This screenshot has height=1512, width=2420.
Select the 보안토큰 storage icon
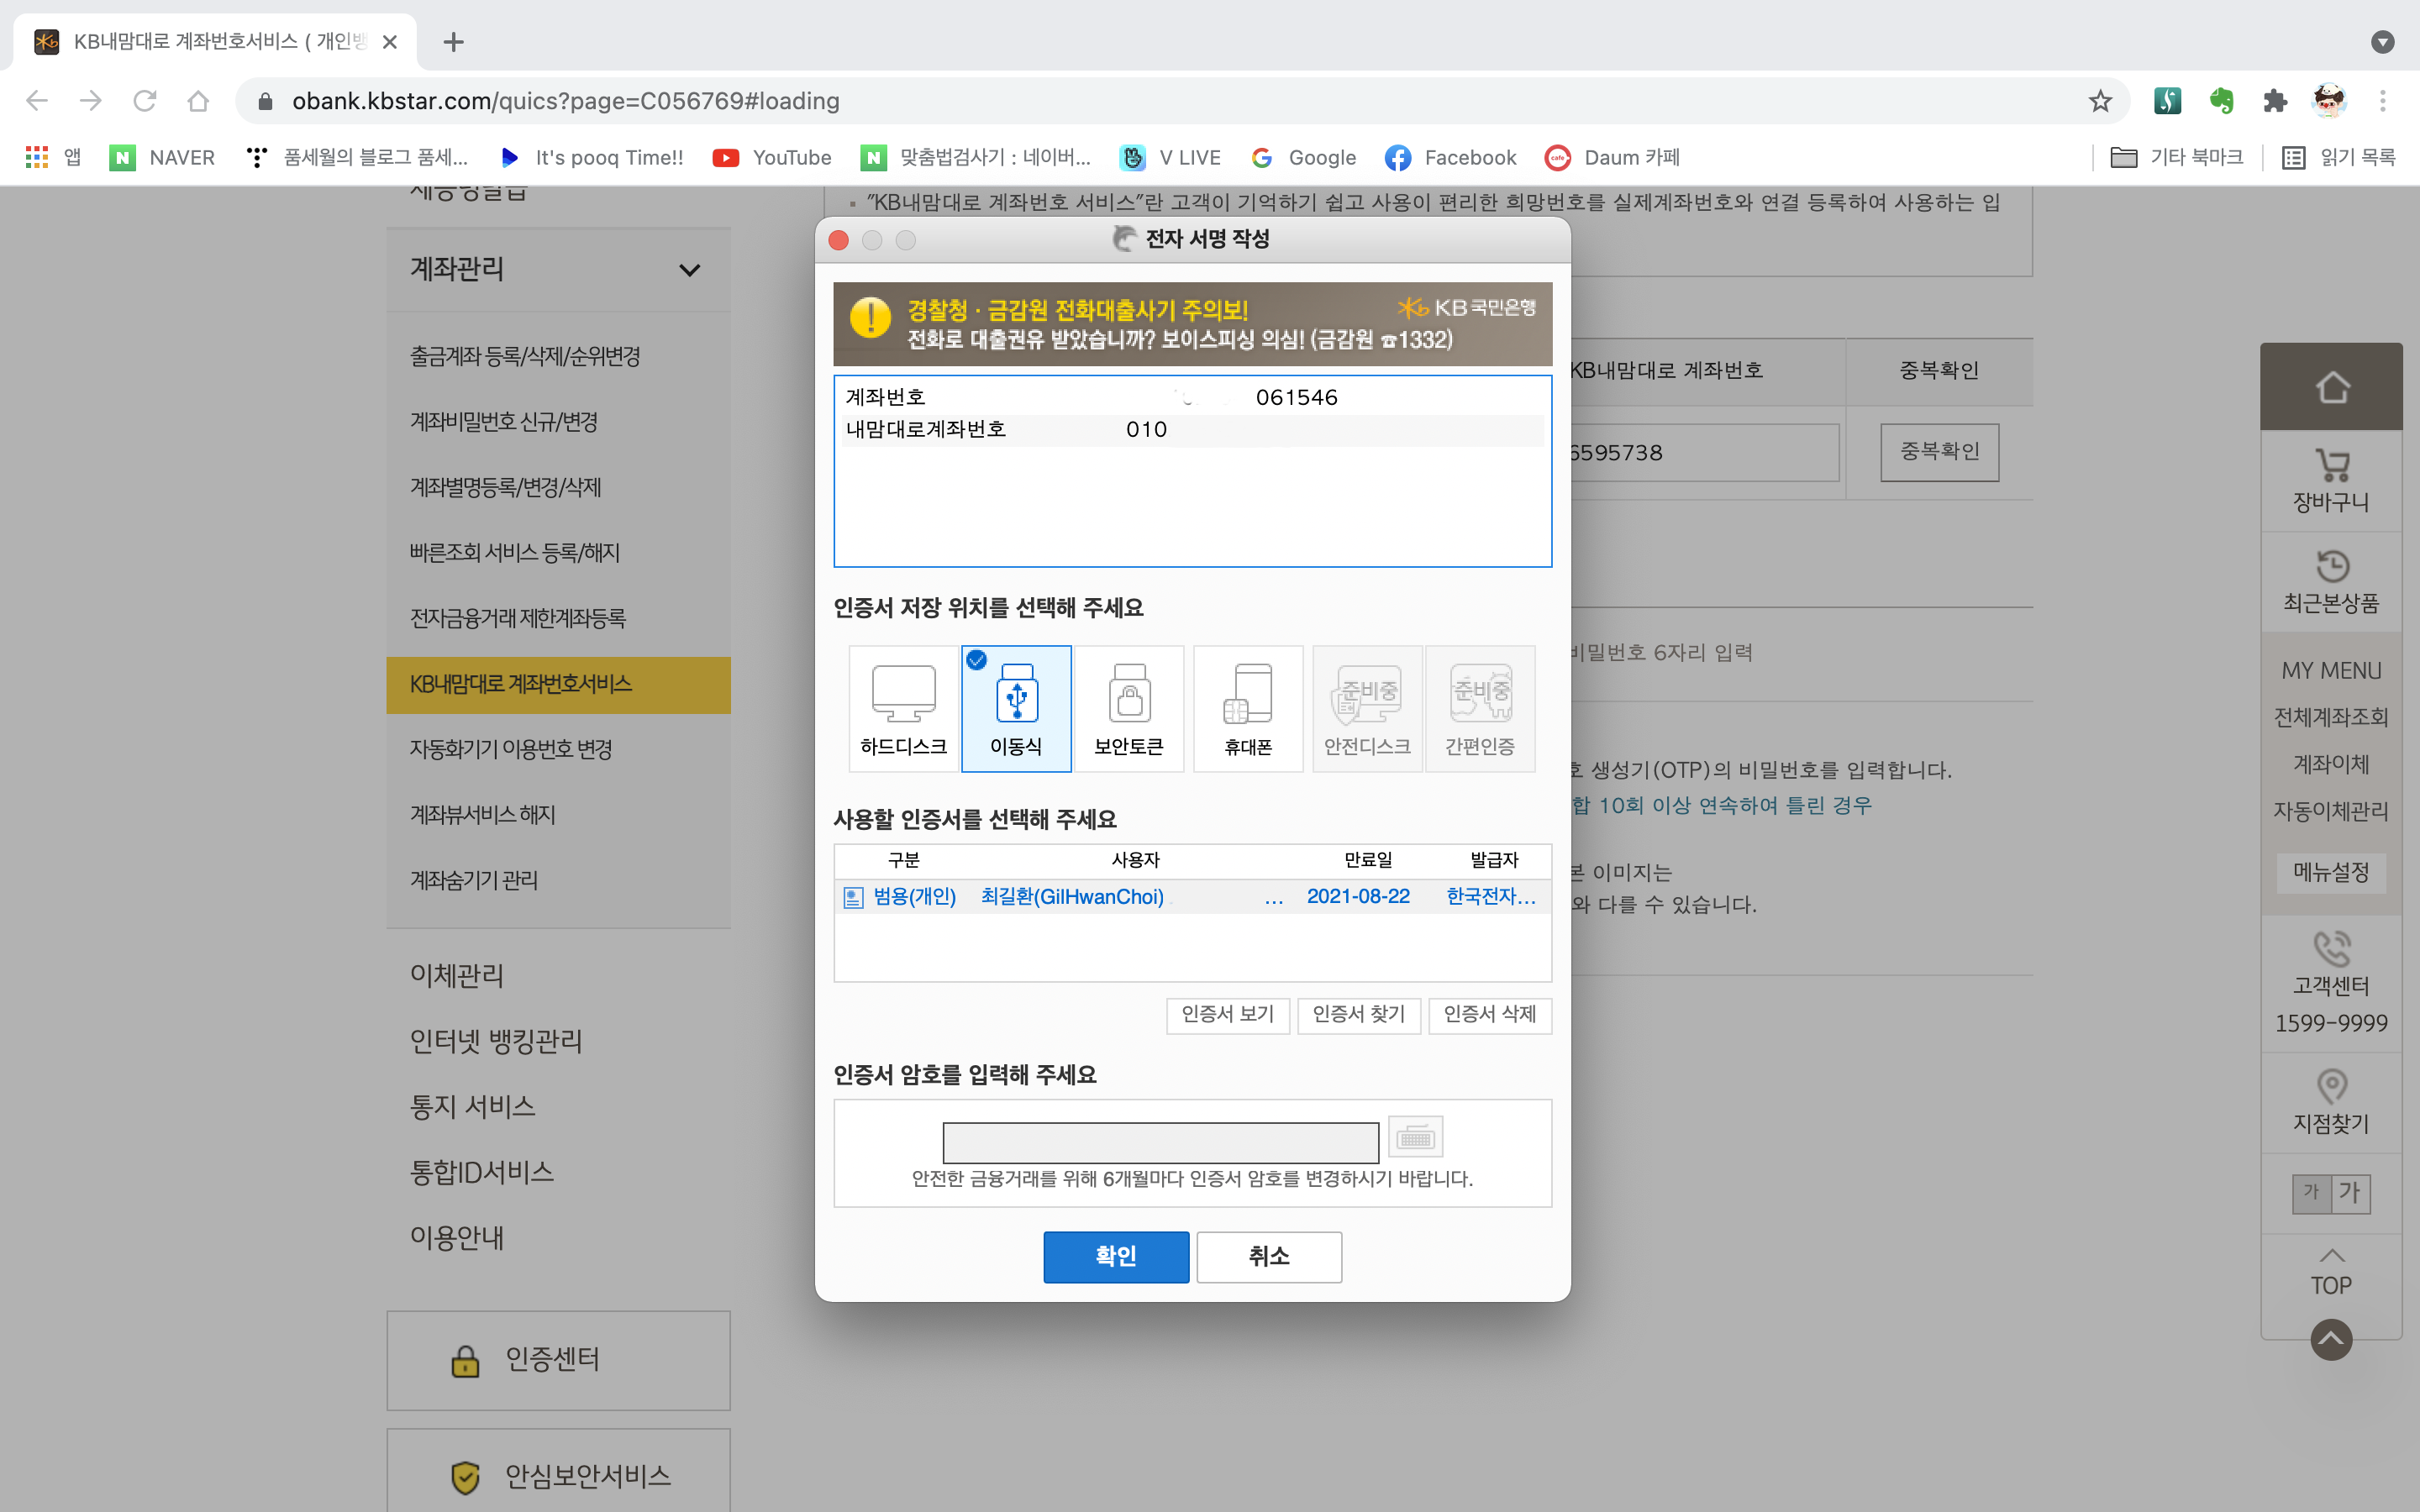1129,708
